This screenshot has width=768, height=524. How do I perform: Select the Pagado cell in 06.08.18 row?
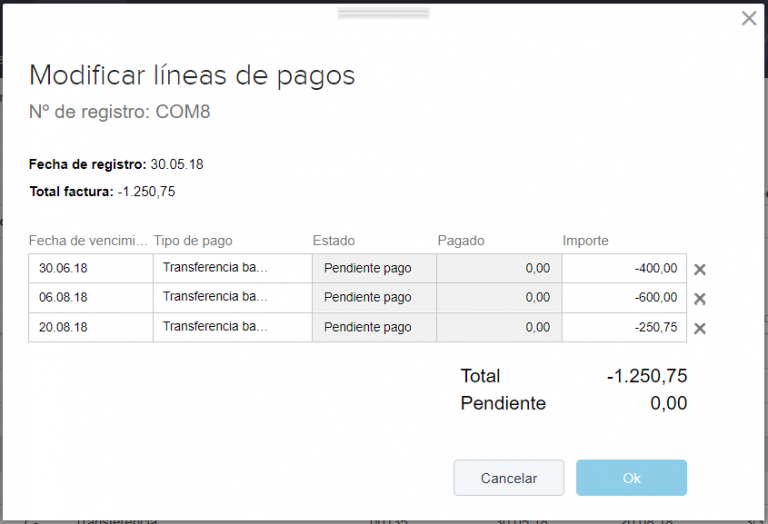tap(499, 297)
